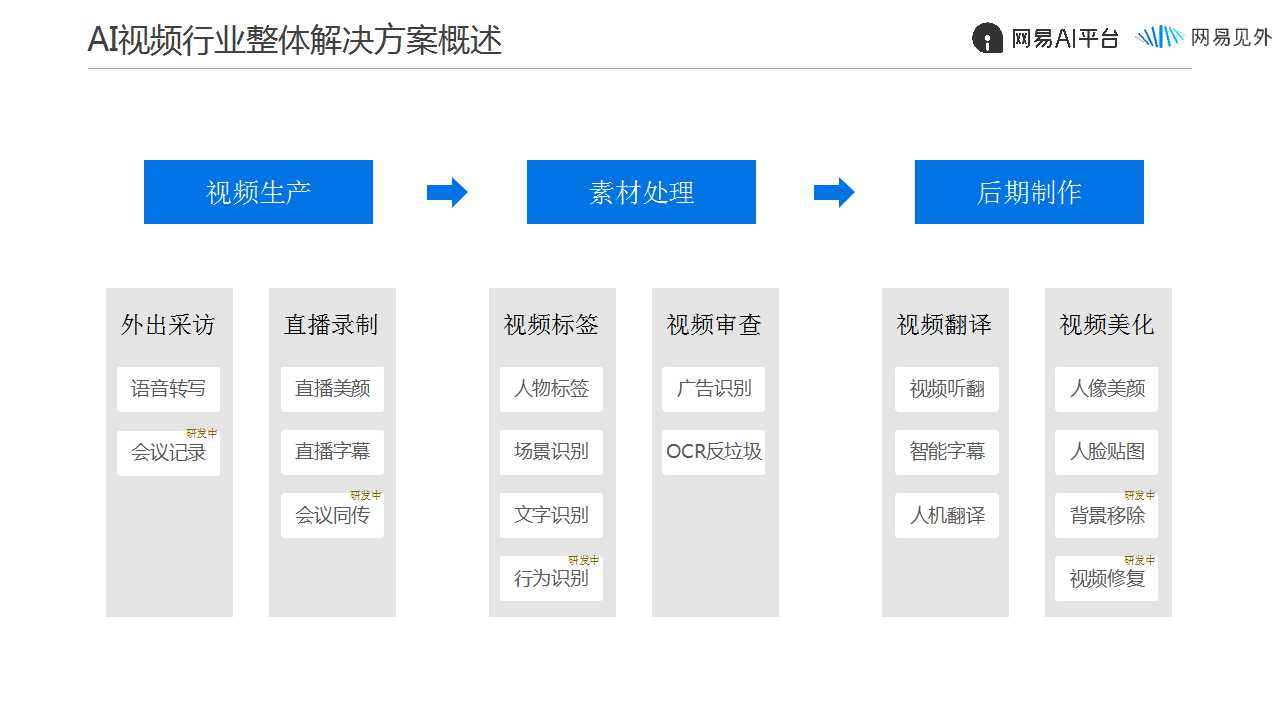Select the 后期制作 blue block
Screen dimensions: 1280x720
coord(1029,192)
